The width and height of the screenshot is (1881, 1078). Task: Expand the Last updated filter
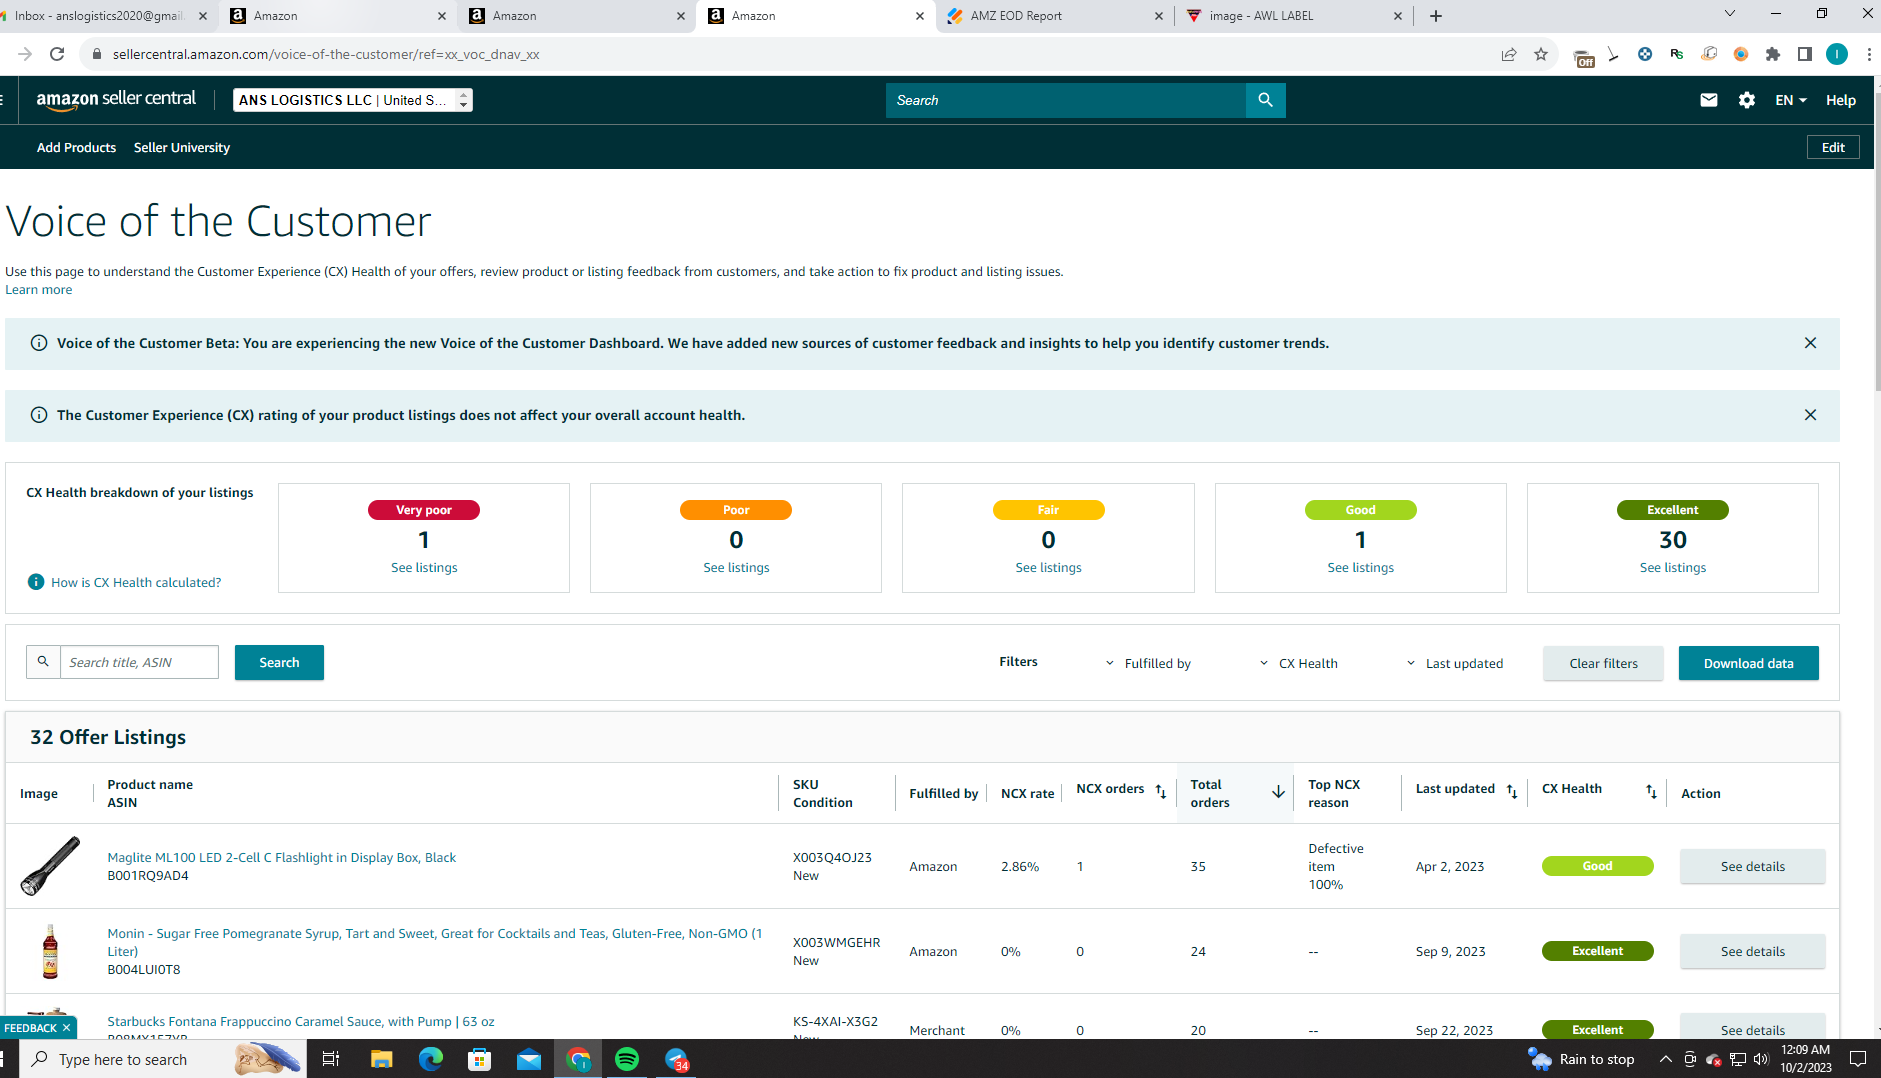click(x=1454, y=663)
